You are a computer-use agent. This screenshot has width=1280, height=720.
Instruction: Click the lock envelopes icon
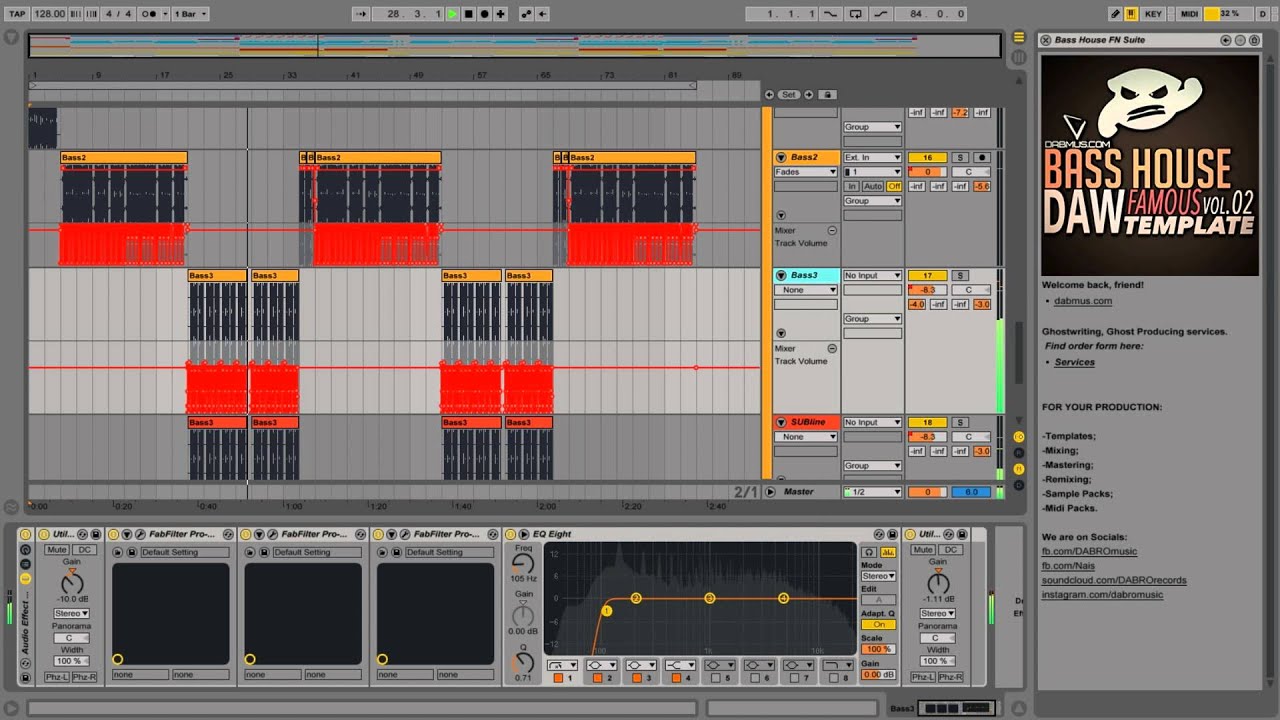pyautogui.click(x=827, y=94)
